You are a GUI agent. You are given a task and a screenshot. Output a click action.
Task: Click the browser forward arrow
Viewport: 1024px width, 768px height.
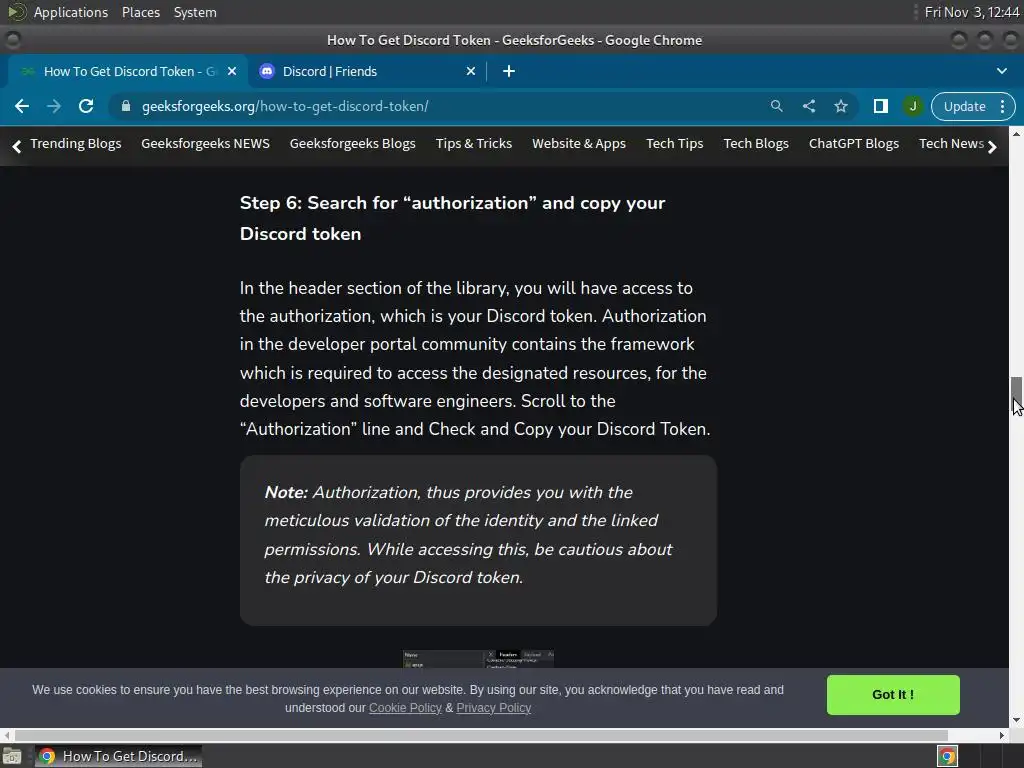(x=54, y=106)
